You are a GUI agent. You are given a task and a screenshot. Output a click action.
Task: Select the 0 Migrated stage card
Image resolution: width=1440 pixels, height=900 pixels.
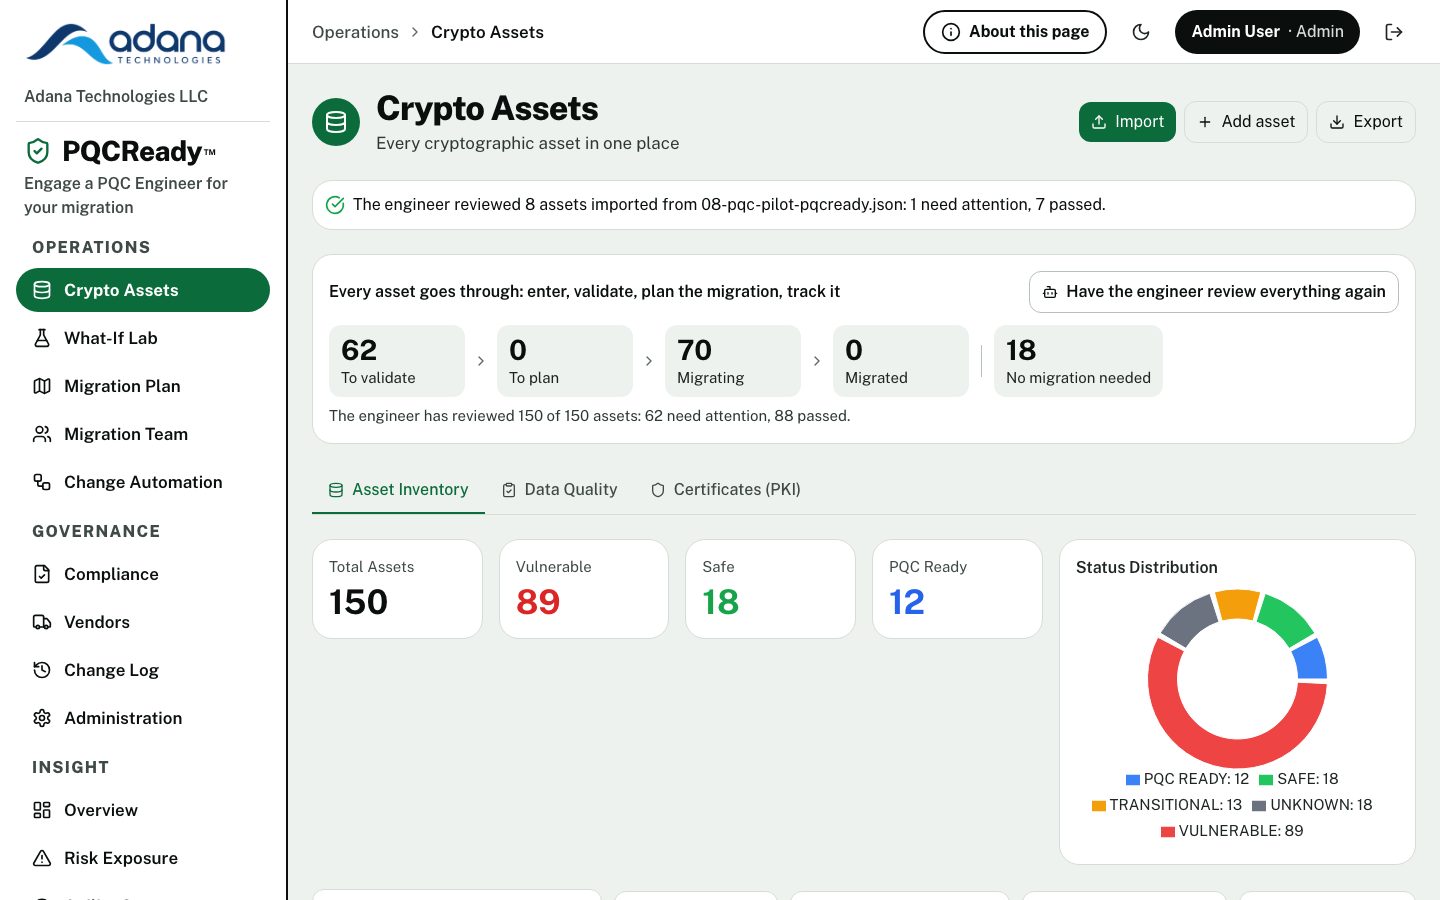(901, 361)
